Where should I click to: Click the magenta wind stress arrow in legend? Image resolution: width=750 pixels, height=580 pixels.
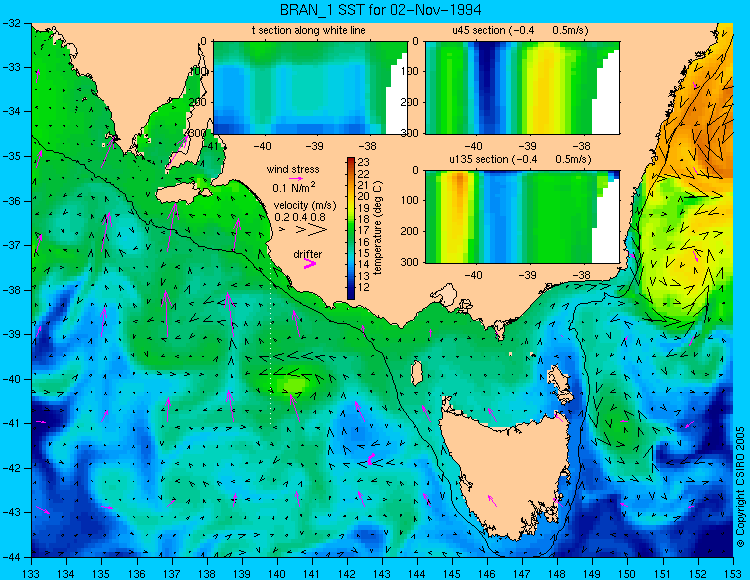tap(297, 179)
